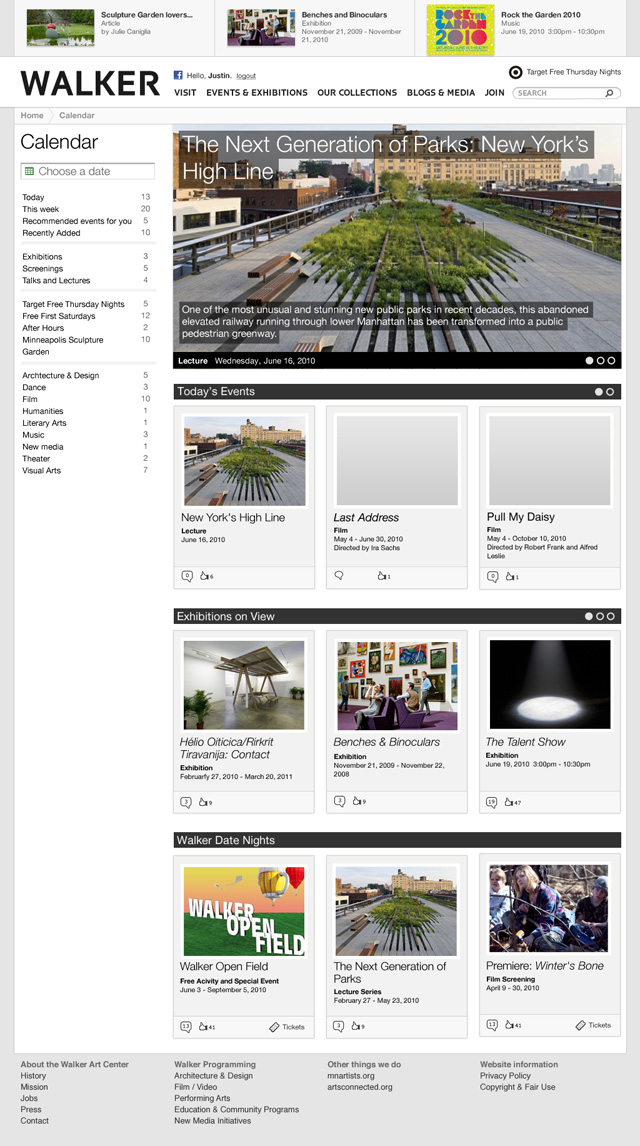Open the Rock the Garden 2010 thumbnail
The image size is (640, 1146).
[460, 30]
